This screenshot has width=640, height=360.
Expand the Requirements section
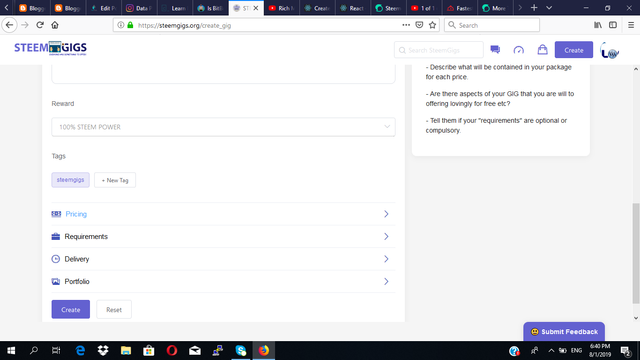click(223, 236)
